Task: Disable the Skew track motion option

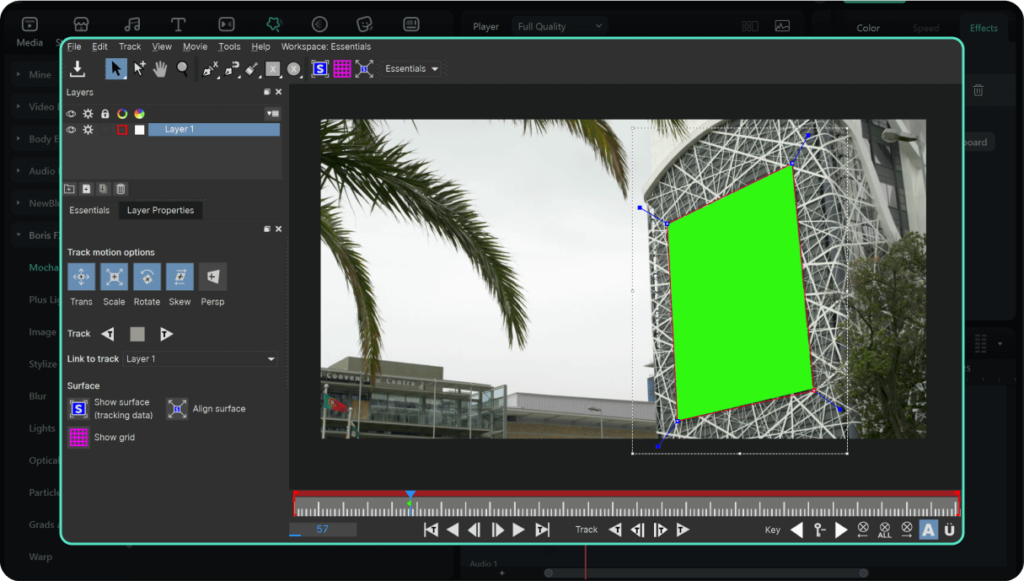Action: (x=180, y=277)
